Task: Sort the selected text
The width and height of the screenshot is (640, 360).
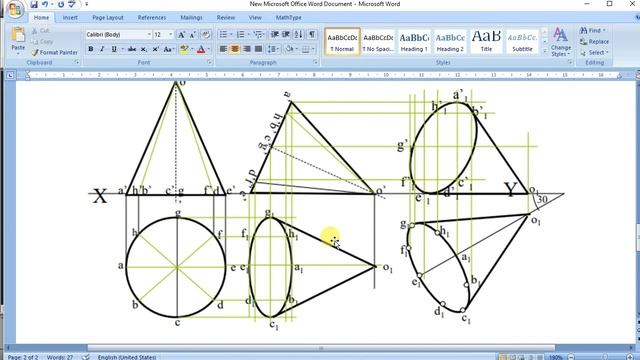Action: (x=299, y=35)
